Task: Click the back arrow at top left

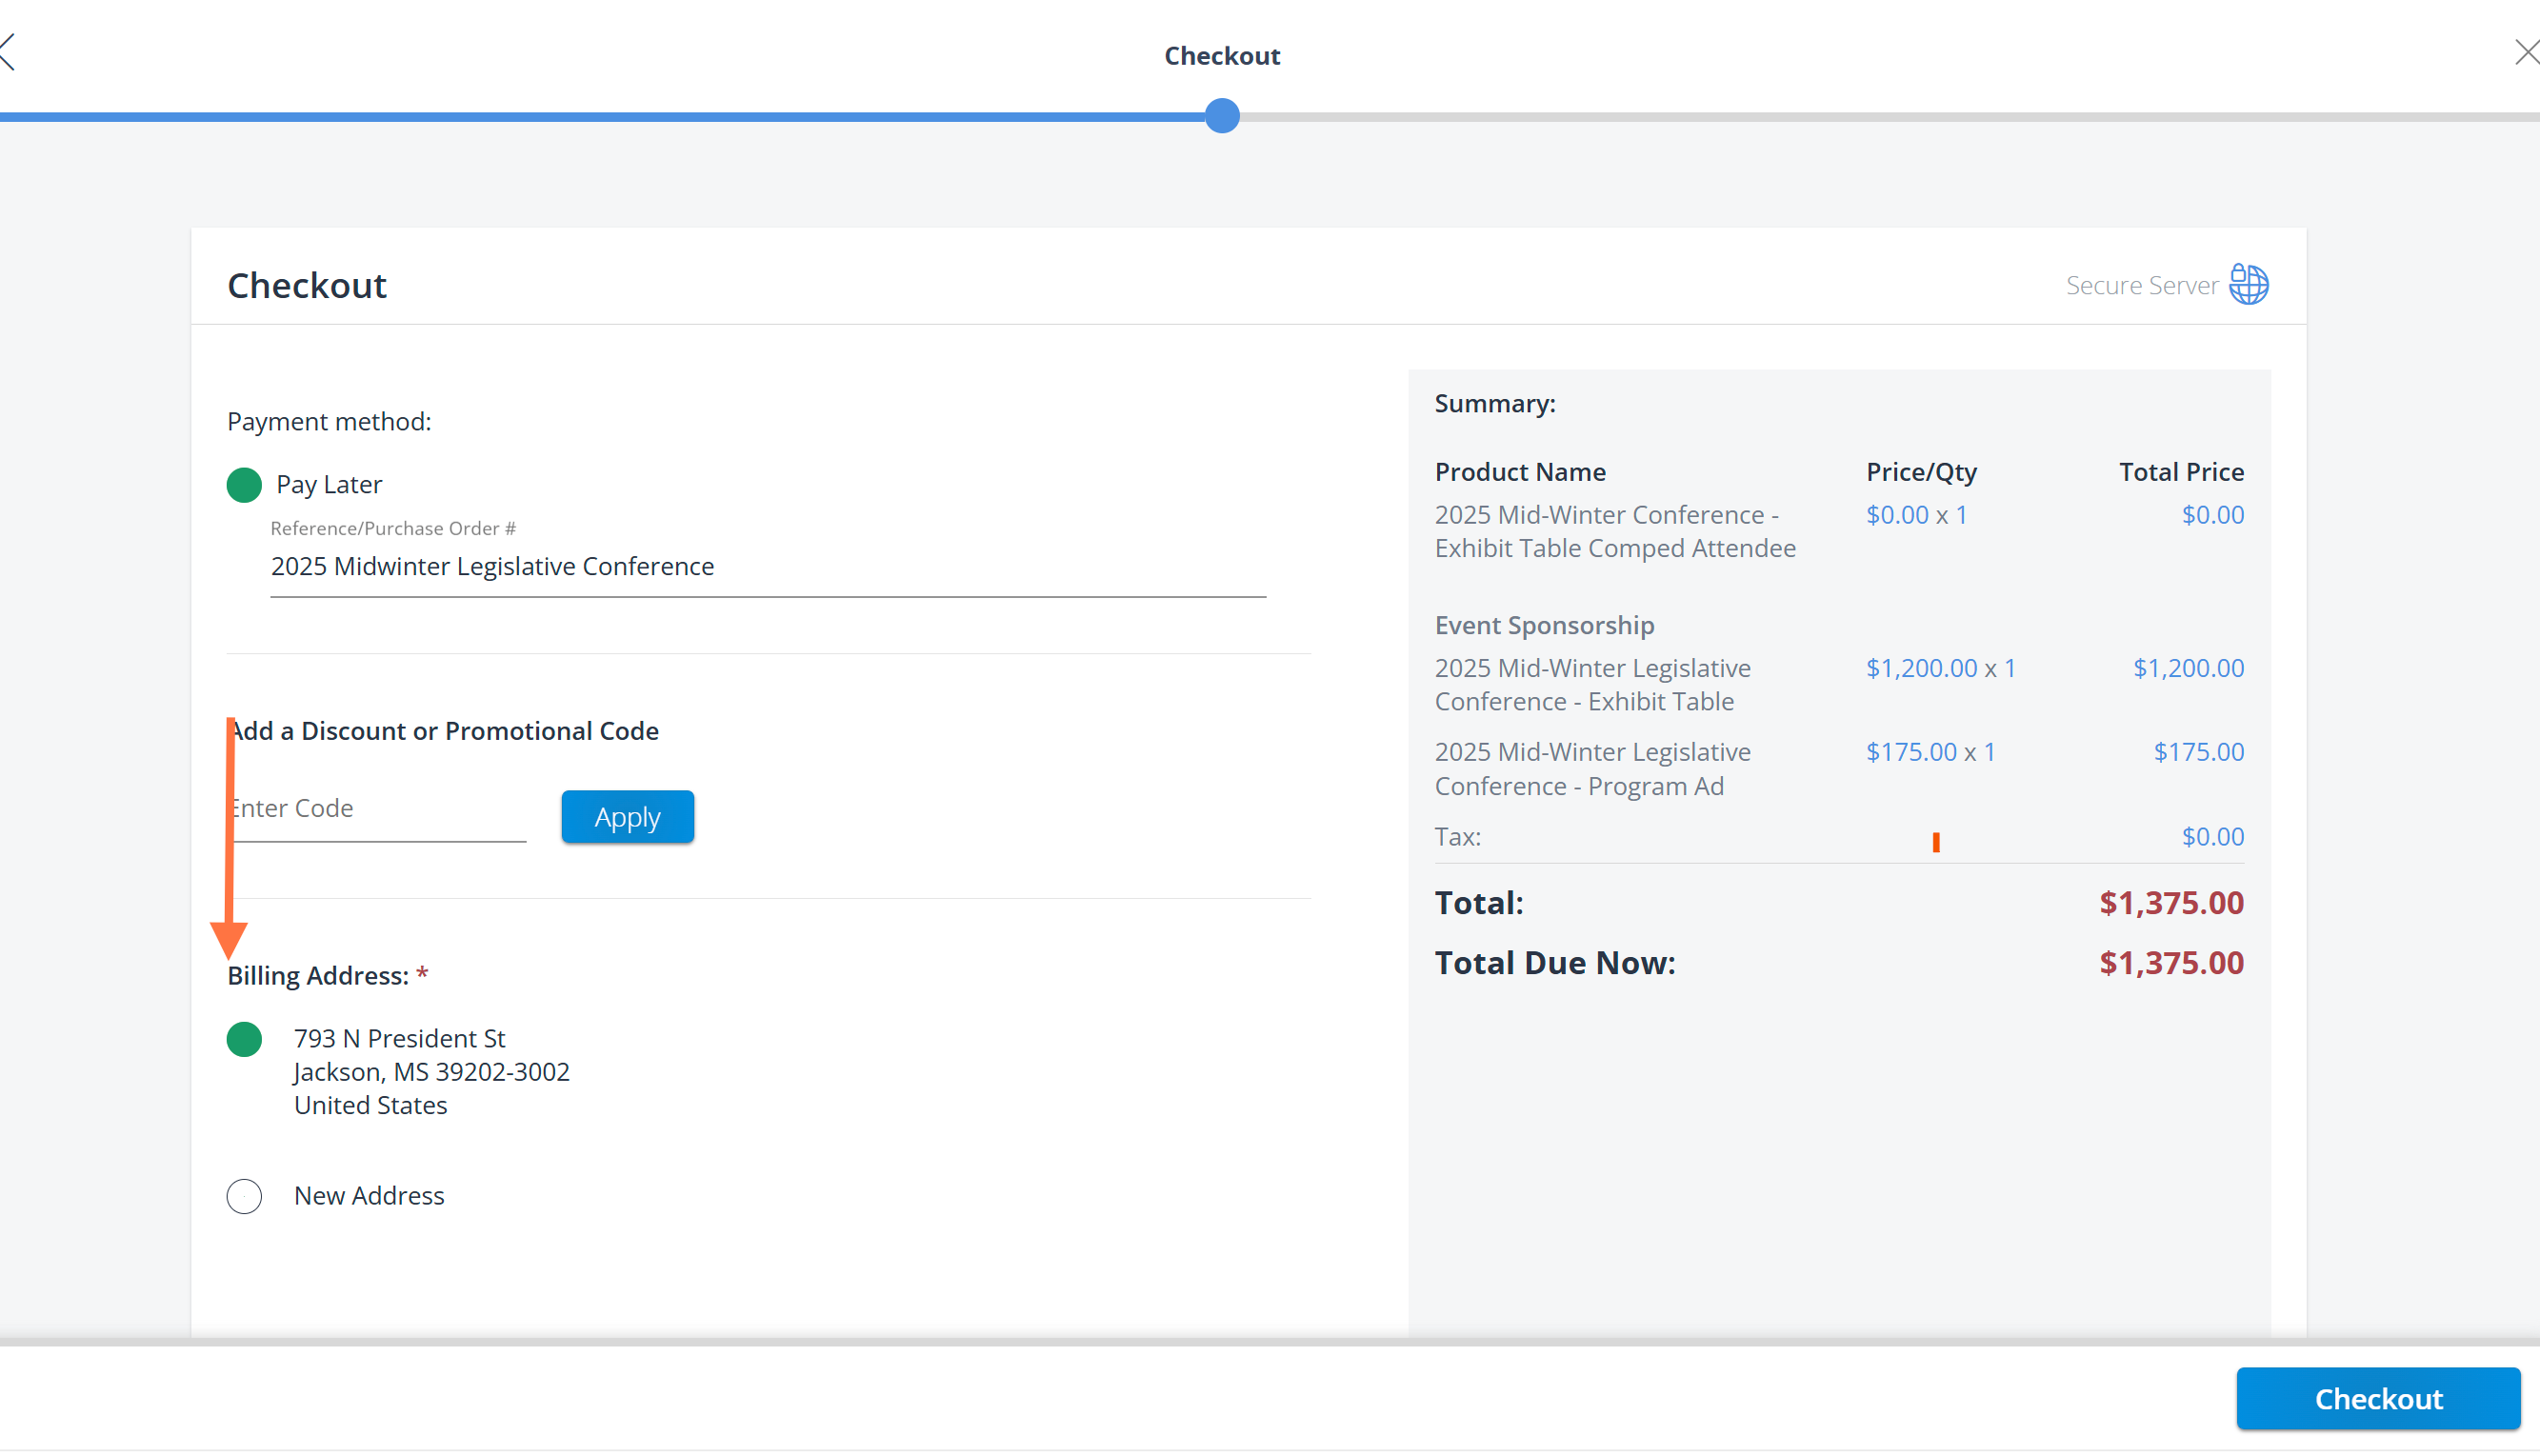Action: [8, 53]
